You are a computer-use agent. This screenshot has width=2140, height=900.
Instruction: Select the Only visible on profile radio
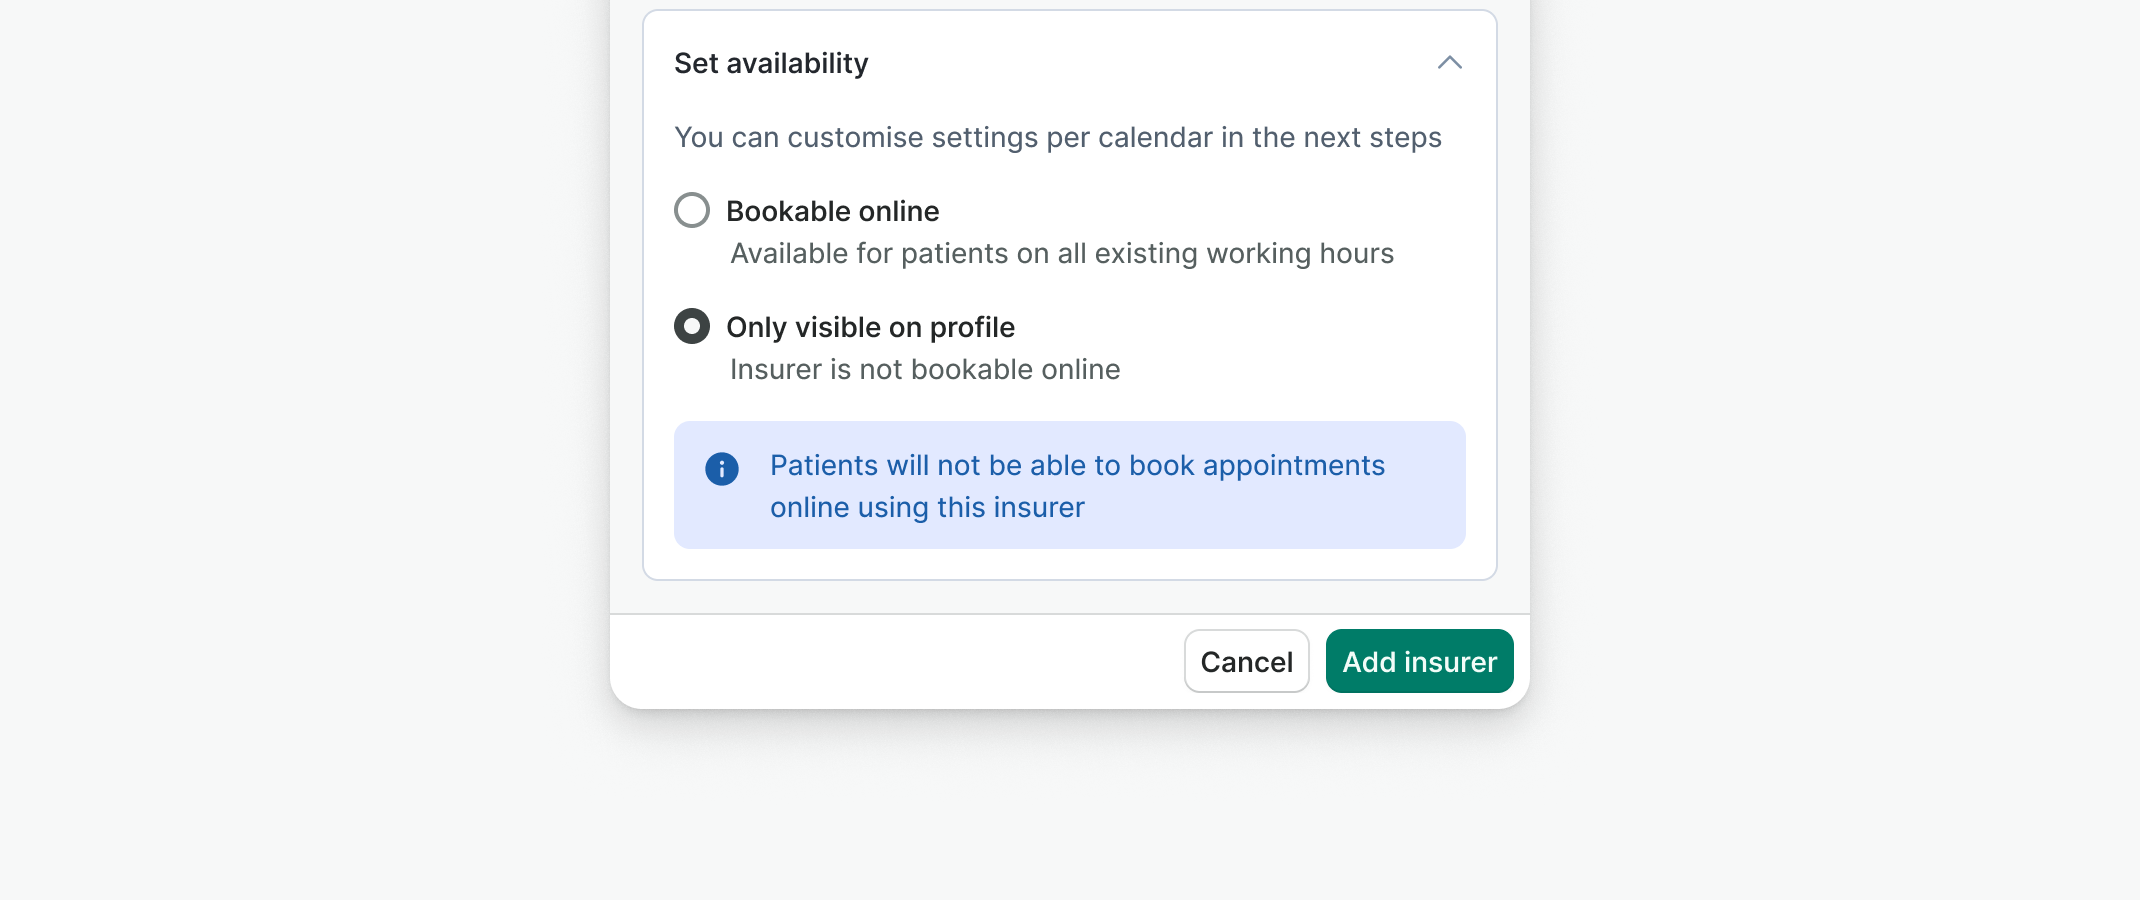point(692,327)
